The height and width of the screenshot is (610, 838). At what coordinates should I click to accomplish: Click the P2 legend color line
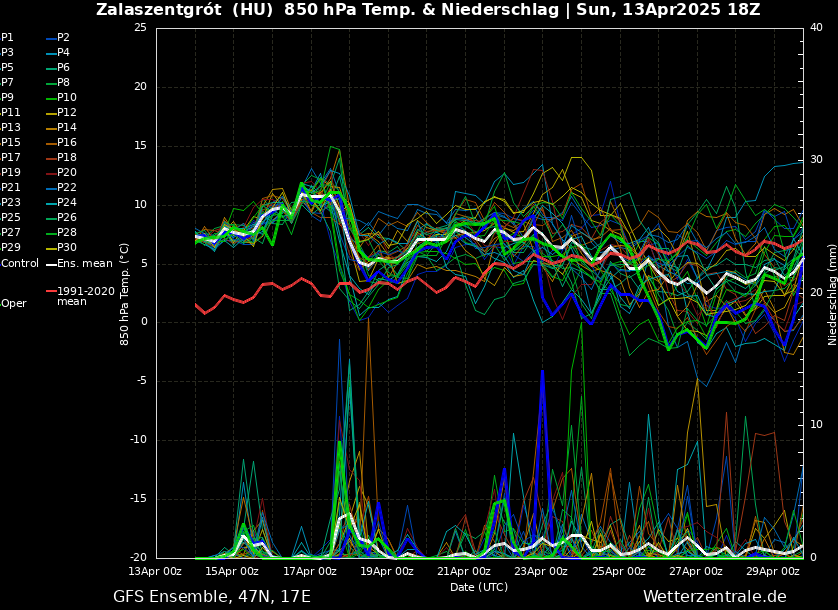pyautogui.click(x=50, y=37)
